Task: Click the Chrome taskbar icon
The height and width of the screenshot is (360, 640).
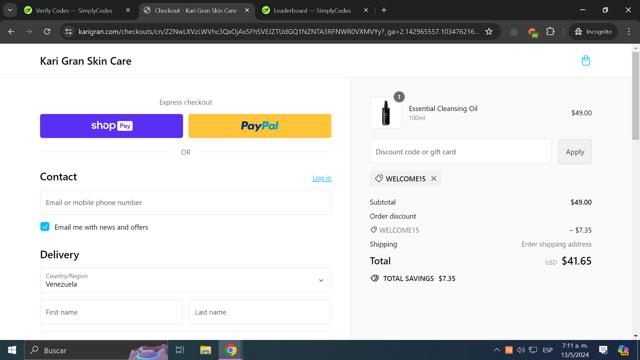Action: (231, 350)
